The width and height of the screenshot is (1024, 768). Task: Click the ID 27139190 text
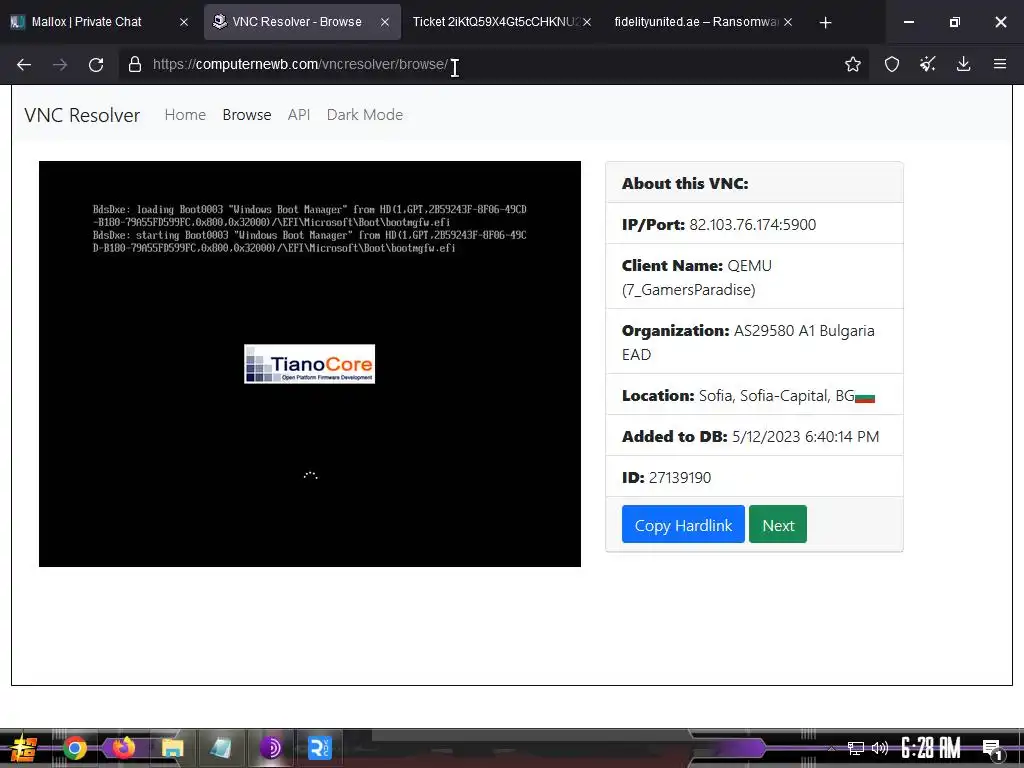pos(666,478)
